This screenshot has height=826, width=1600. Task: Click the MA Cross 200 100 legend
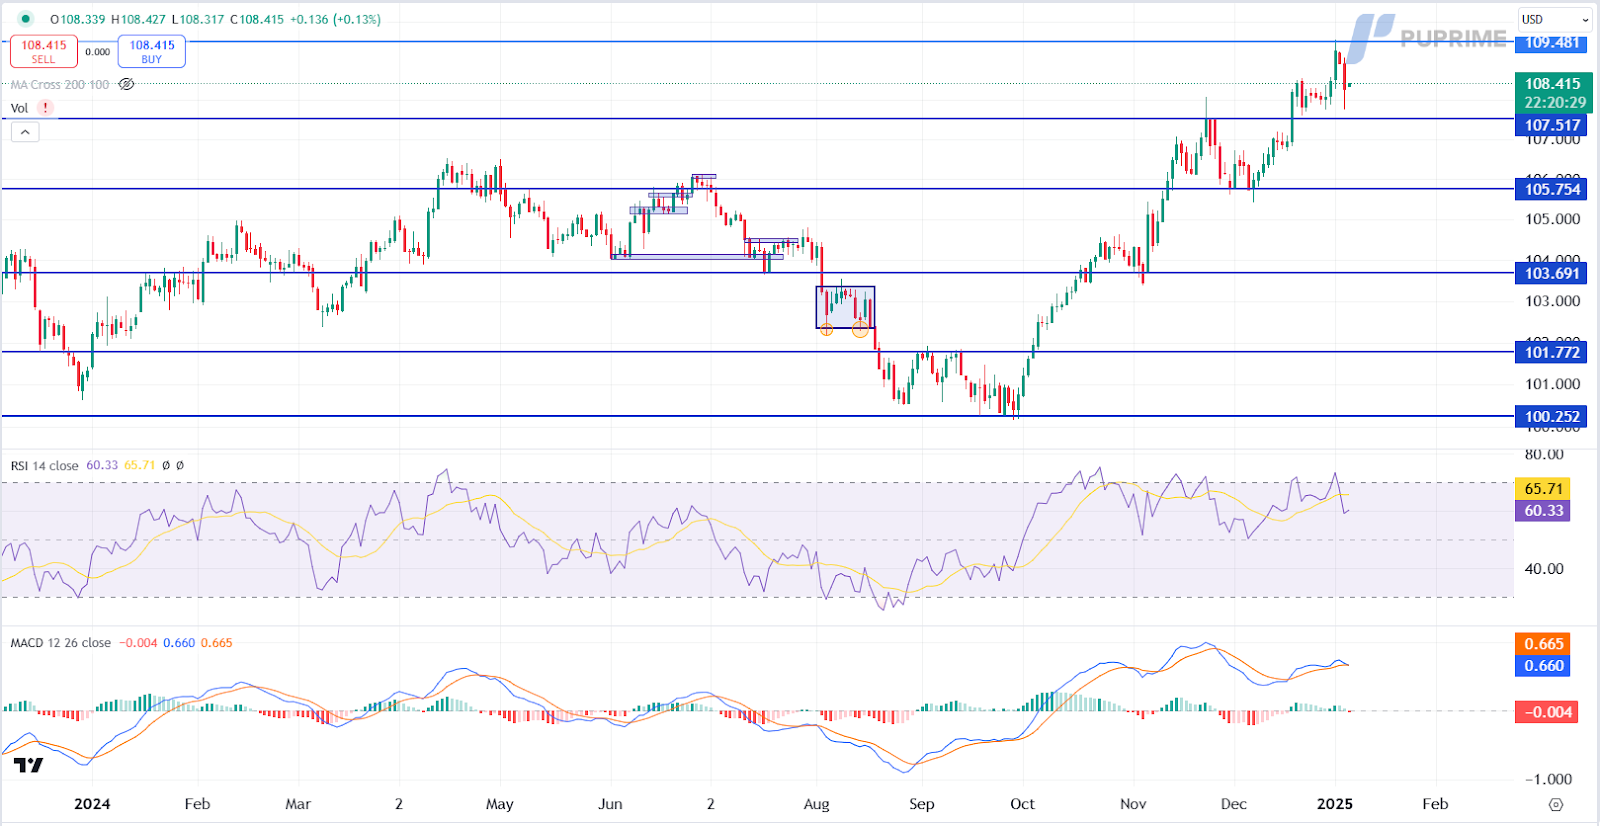click(x=60, y=85)
